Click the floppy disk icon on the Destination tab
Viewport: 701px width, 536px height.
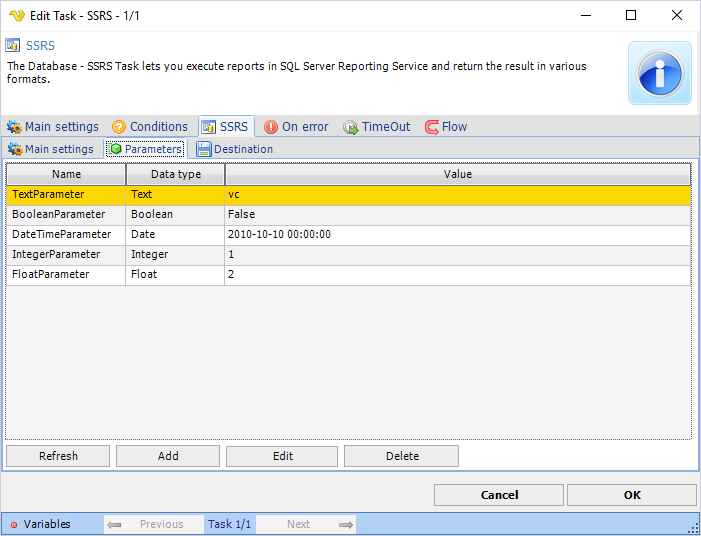coord(203,149)
